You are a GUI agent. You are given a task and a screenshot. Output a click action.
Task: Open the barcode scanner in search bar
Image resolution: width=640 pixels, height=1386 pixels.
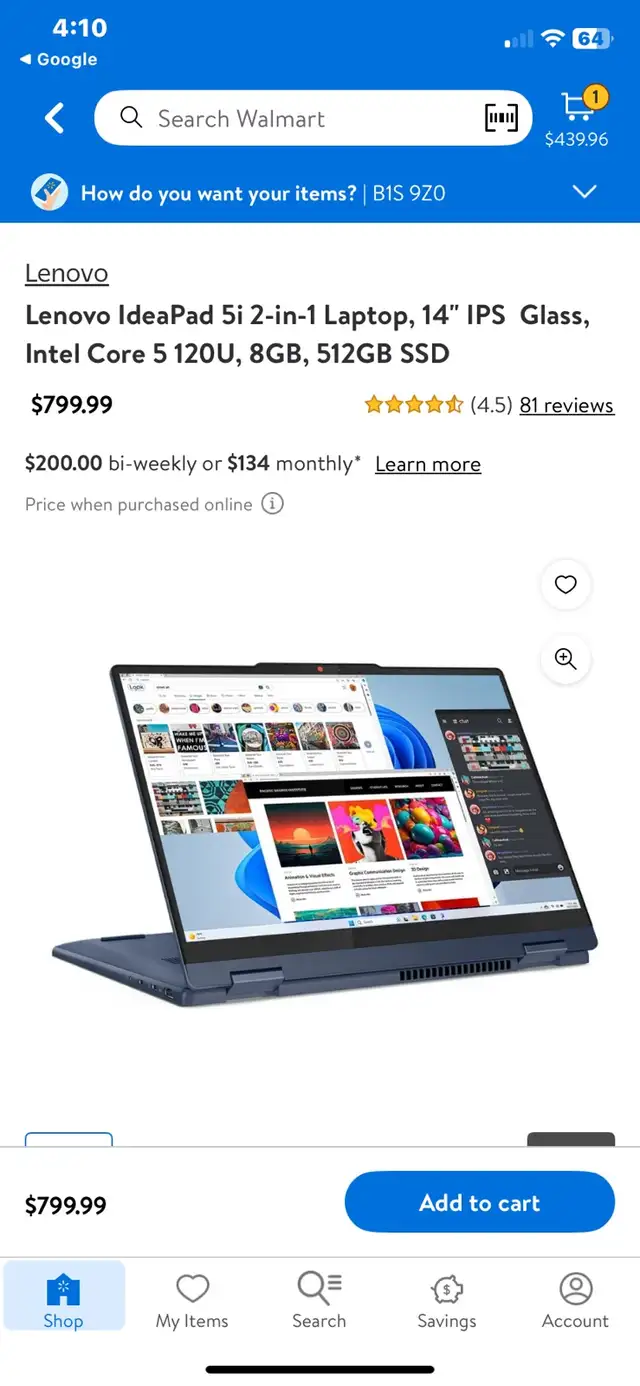pos(501,118)
